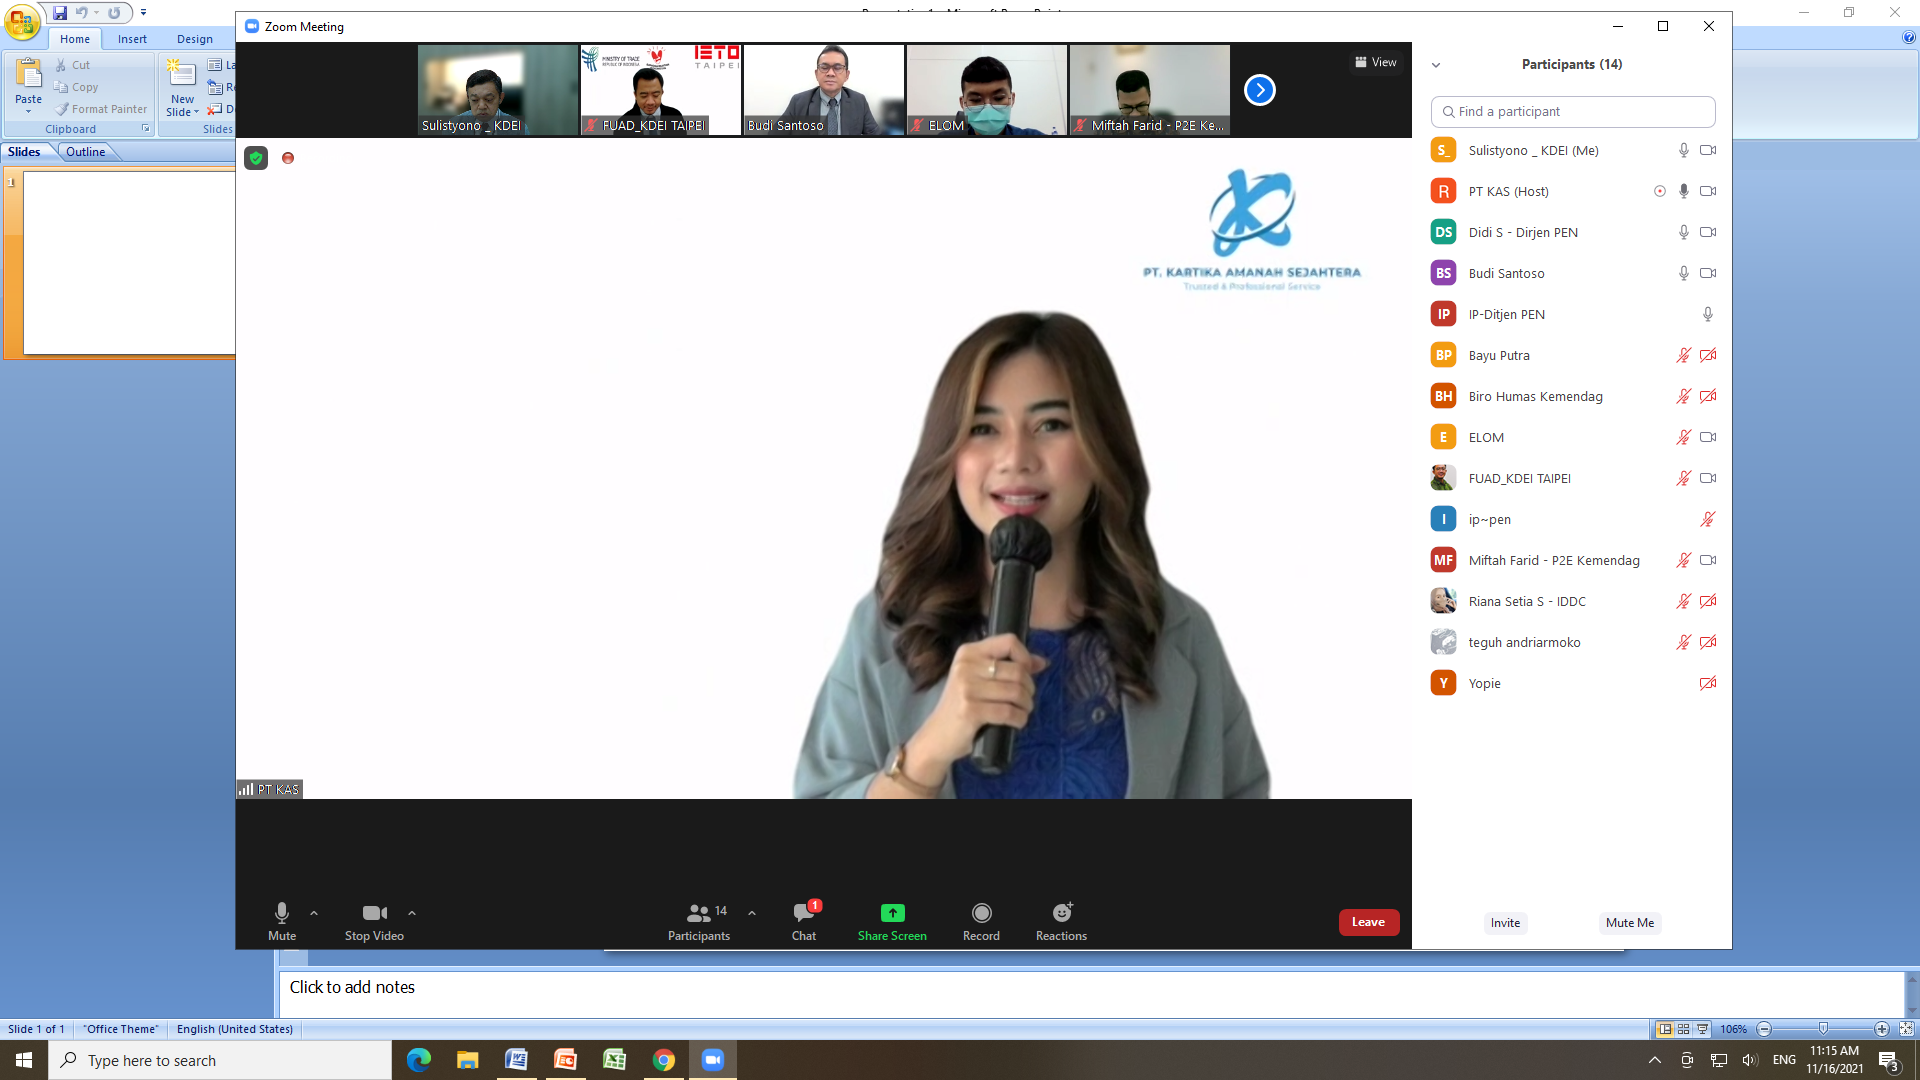1920x1080 pixels.
Task: Click the Invite button
Action: (1504, 923)
